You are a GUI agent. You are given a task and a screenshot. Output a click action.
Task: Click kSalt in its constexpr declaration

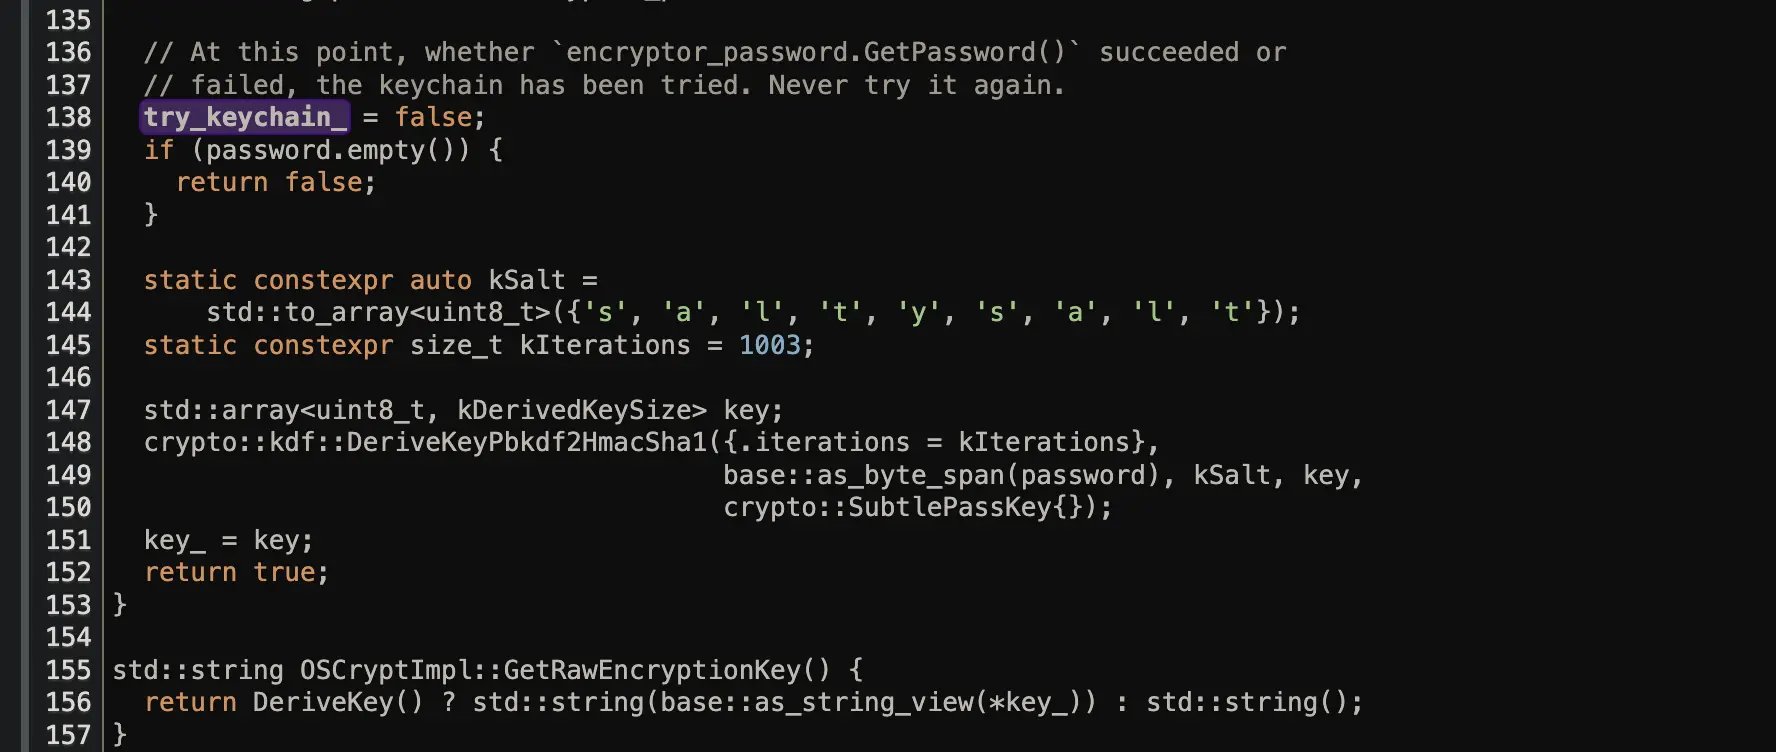click(526, 280)
